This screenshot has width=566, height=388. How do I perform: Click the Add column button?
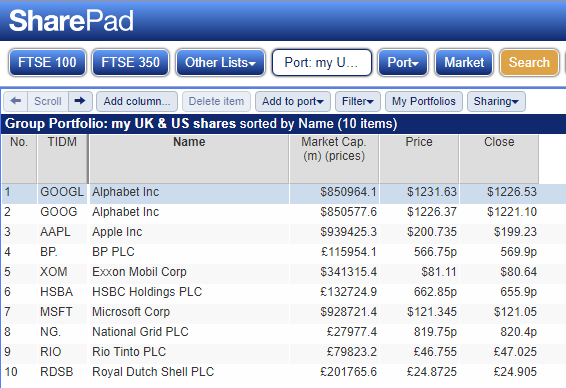[137, 101]
